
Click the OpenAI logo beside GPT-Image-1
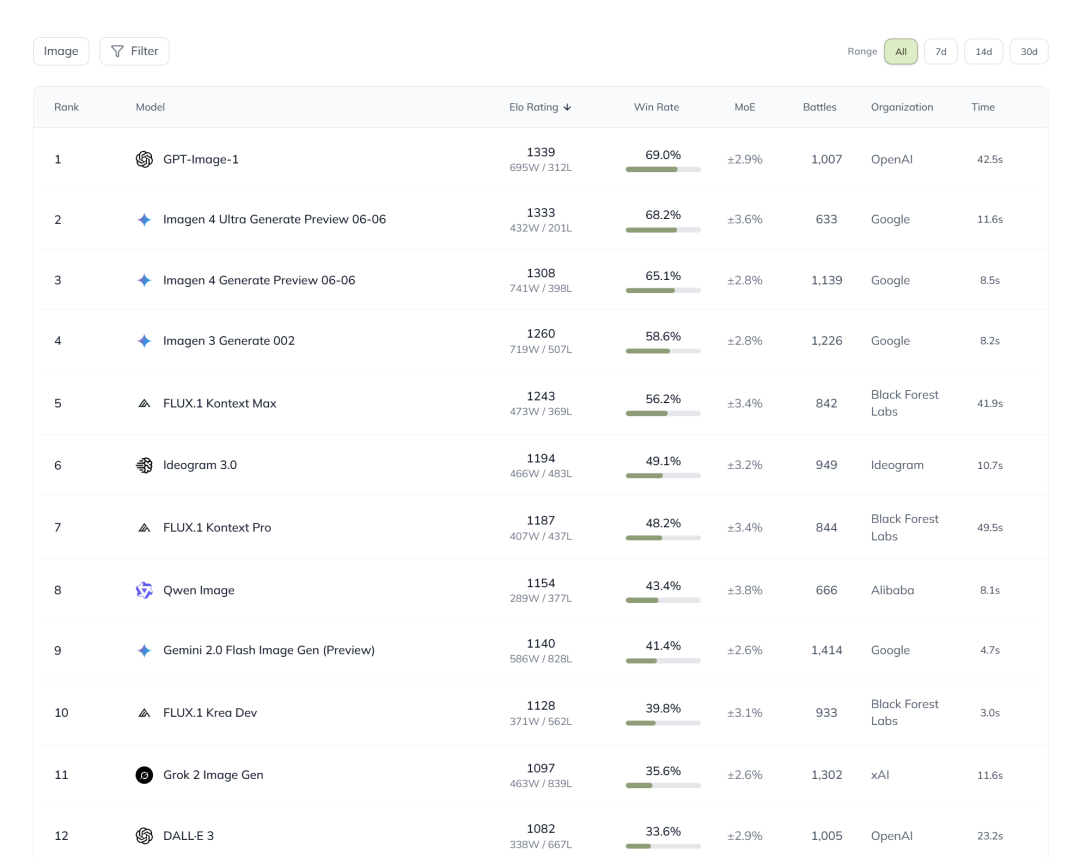144,159
